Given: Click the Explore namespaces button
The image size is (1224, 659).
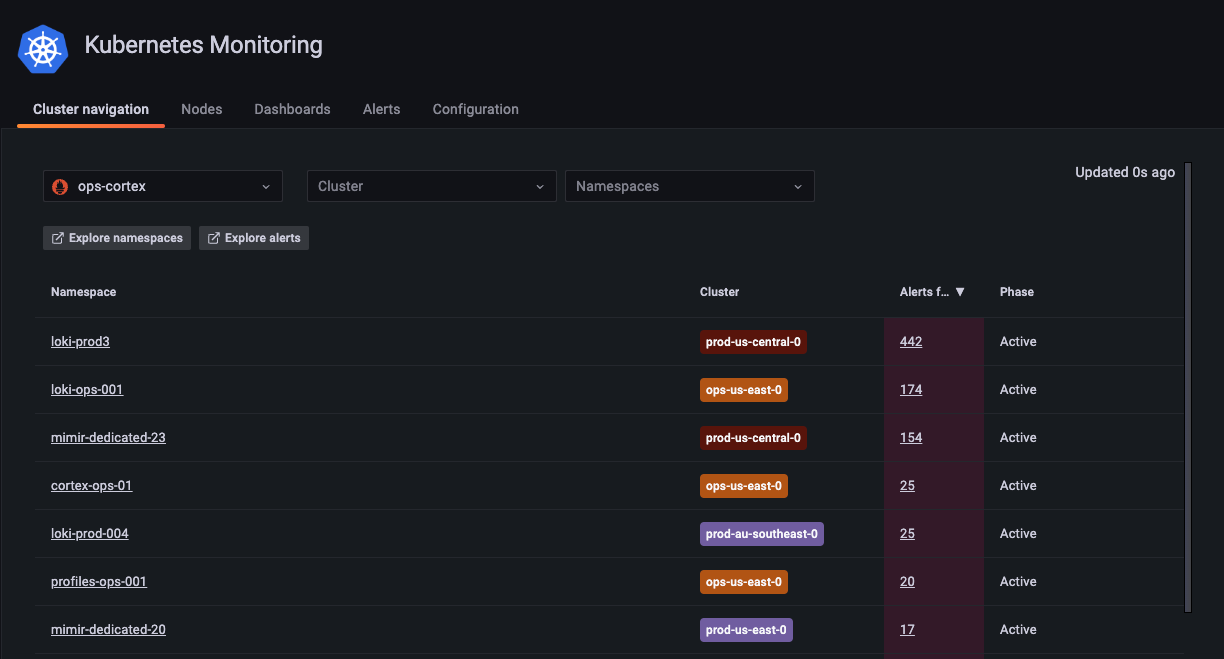Looking at the screenshot, I should [117, 238].
